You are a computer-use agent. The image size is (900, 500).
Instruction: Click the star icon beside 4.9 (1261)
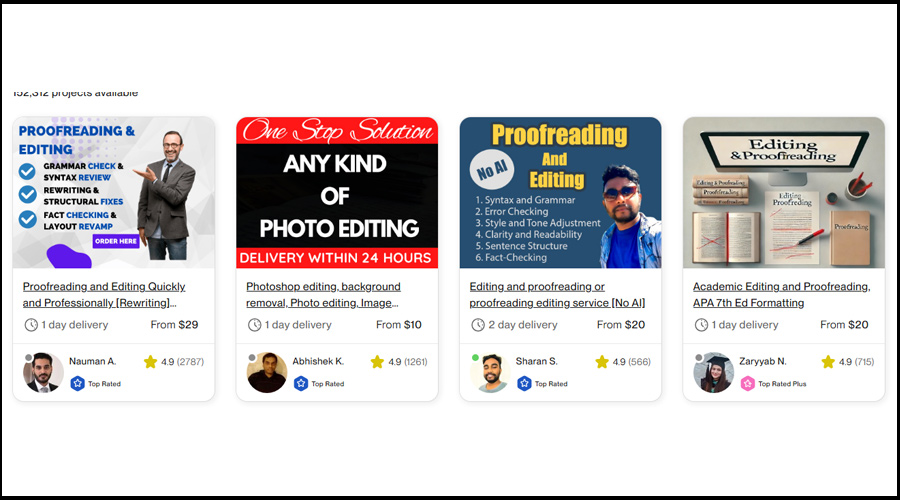(x=377, y=362)
